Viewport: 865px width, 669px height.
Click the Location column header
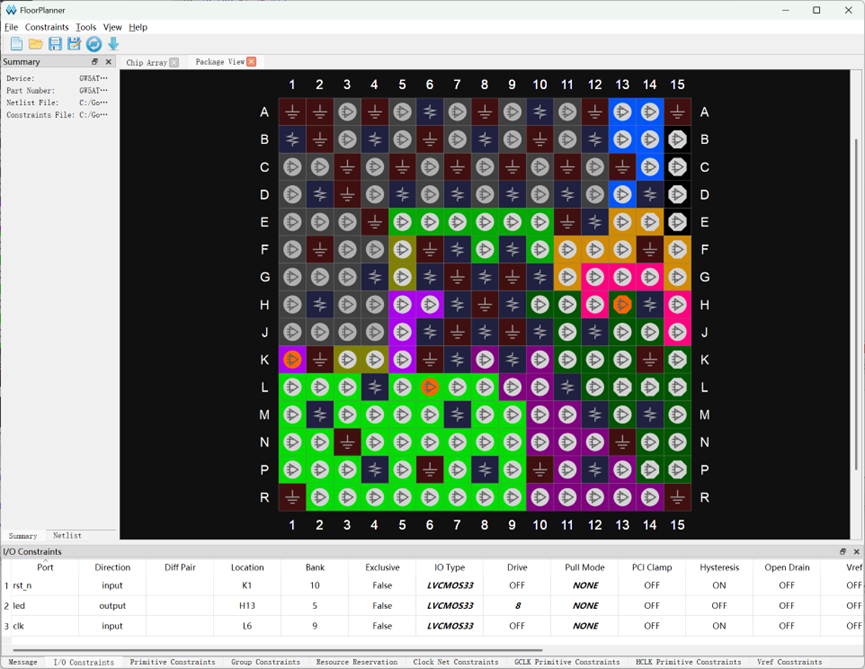point(247,568)
